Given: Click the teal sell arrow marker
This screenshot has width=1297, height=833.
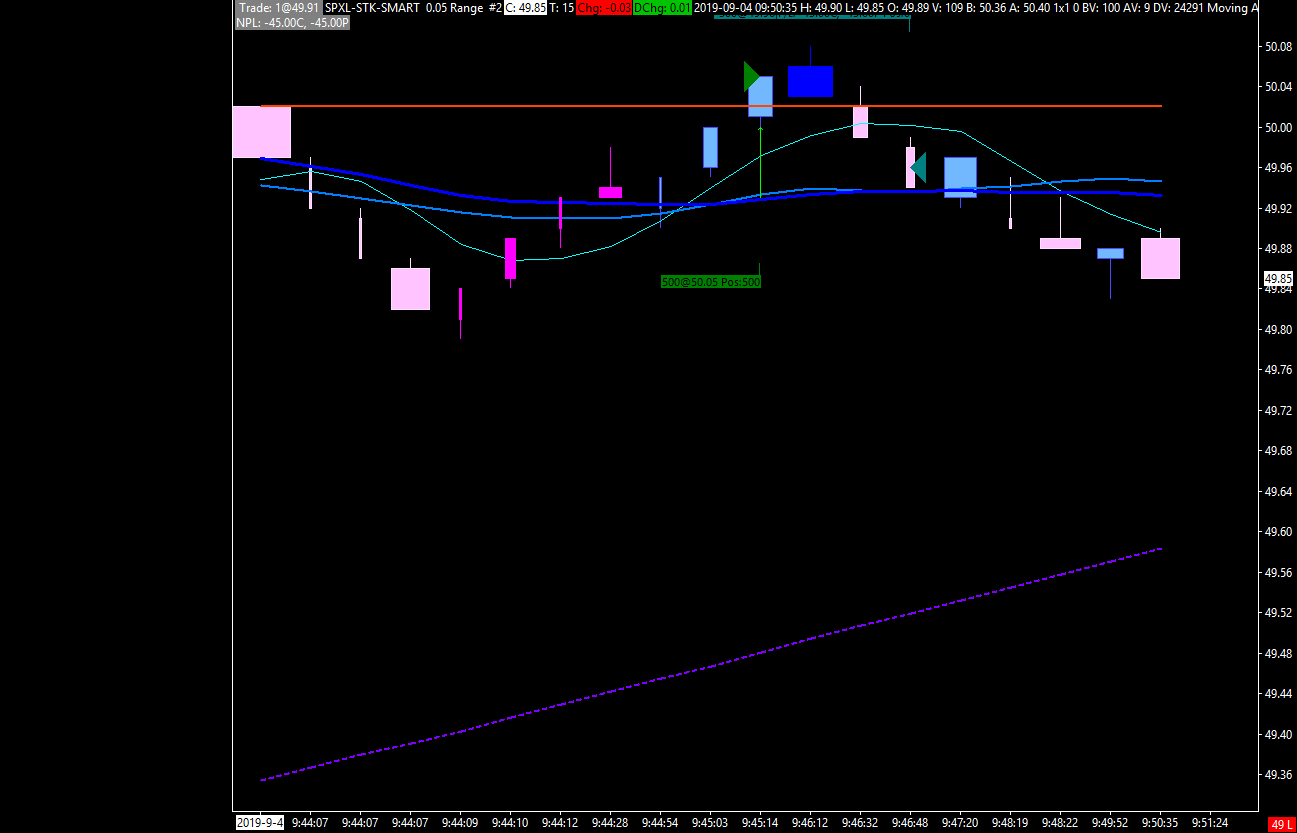Looking at the screenshot, I should (x=918, y=167).
